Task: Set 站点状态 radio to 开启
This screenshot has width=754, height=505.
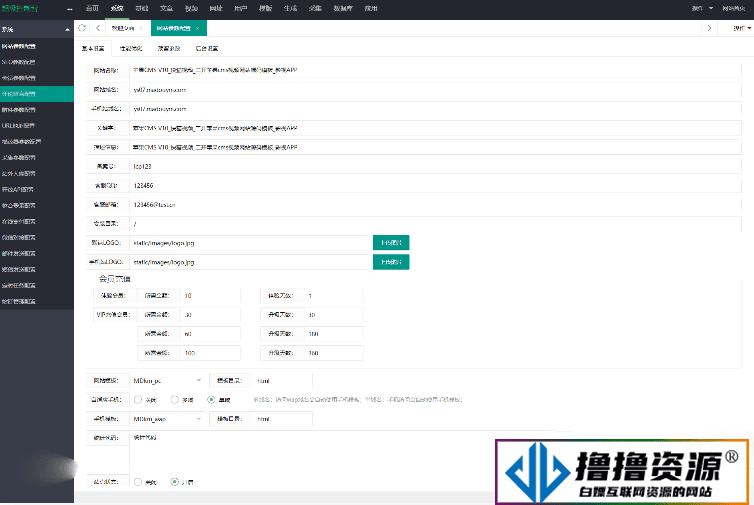Action: [175, 481]
